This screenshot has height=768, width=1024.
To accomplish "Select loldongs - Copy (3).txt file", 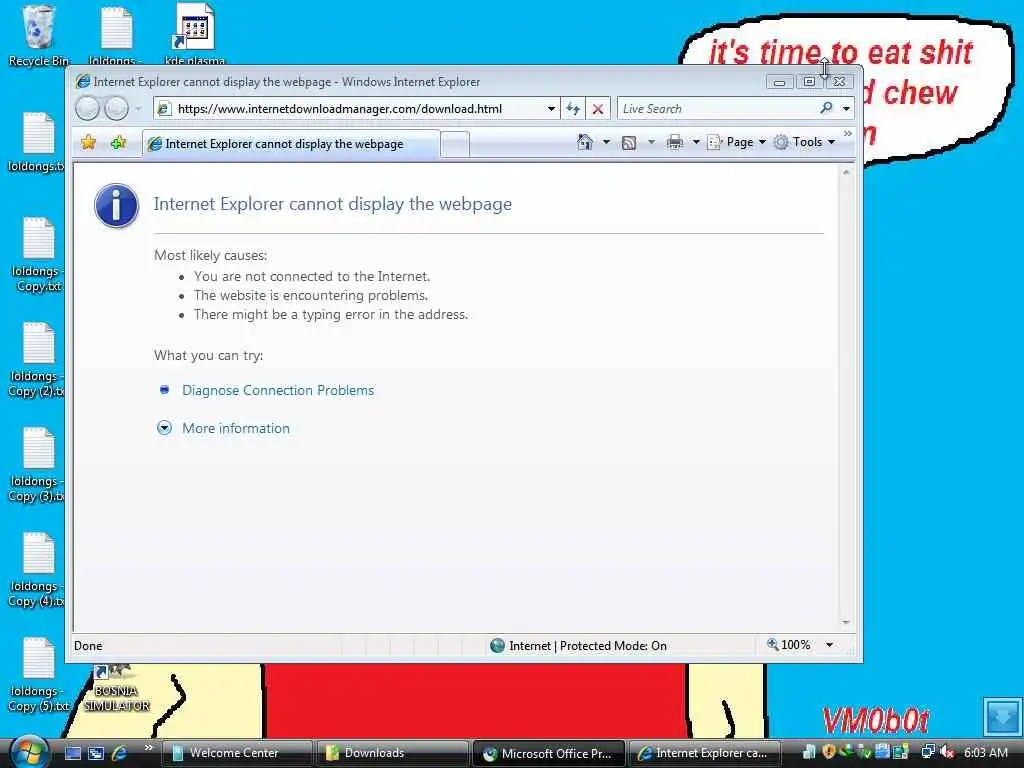I will tap(37, 464).
